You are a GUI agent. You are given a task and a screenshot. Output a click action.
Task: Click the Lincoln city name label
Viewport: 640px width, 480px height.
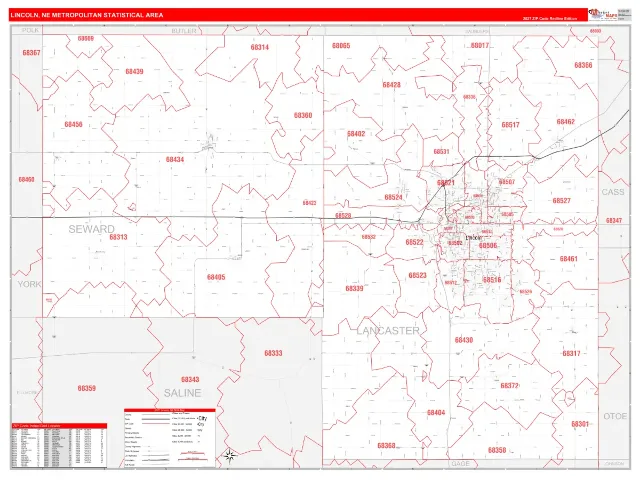click(474, 238)
